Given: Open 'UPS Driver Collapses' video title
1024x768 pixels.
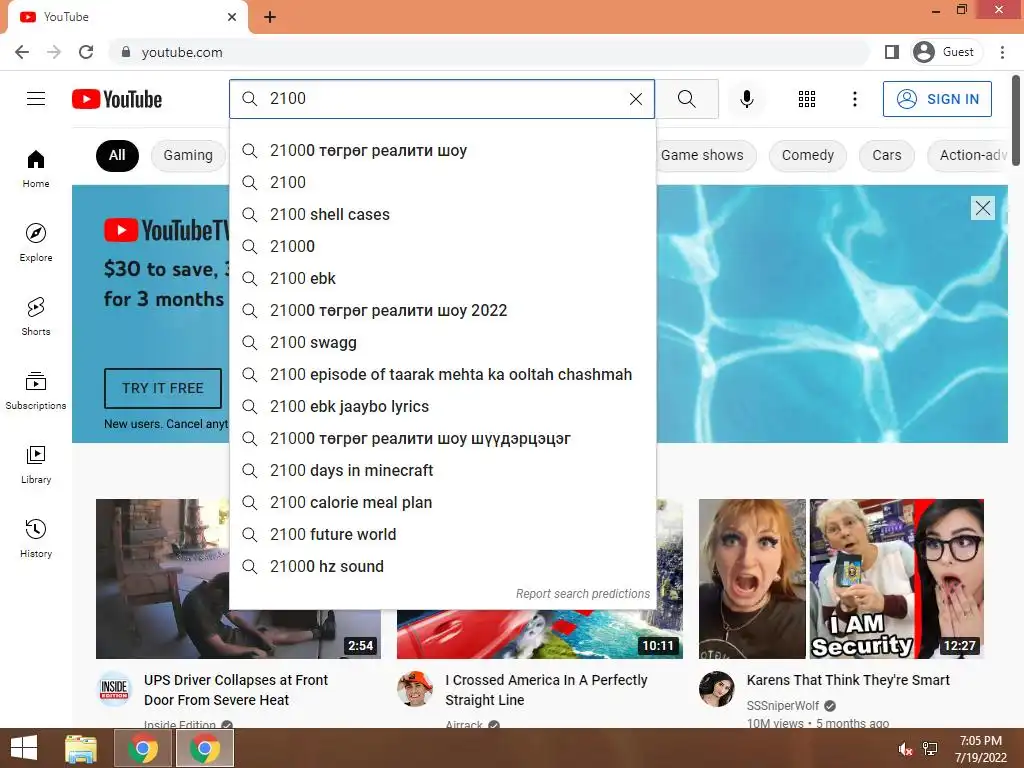Looking at the screenshot, I should pos(236,690).
